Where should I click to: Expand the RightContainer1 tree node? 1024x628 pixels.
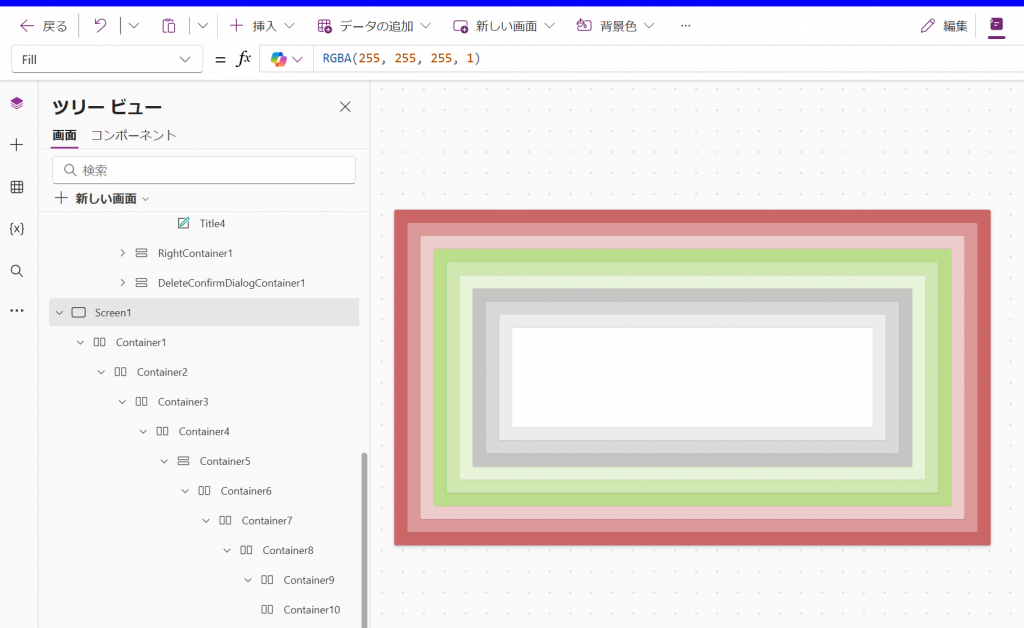tap(123, 253)
